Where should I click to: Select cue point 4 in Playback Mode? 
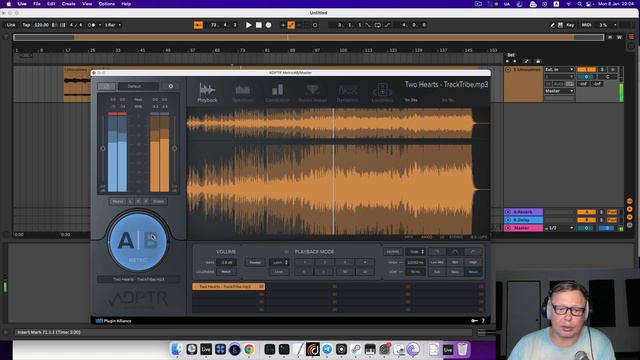364,262
